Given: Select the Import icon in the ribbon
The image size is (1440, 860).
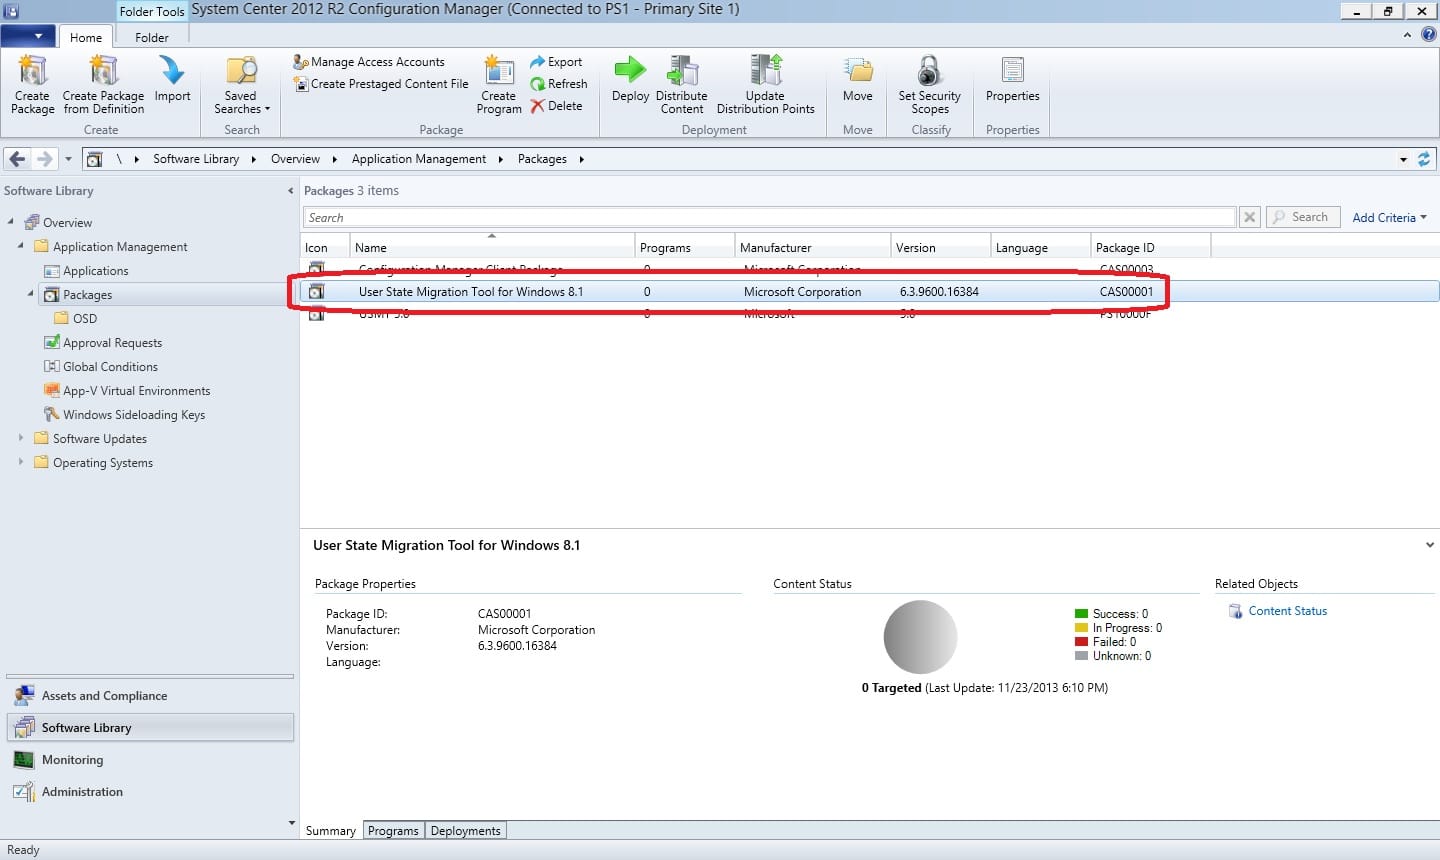Looking at the screenshot, I should pyautogui.click(x=172, y=85).
